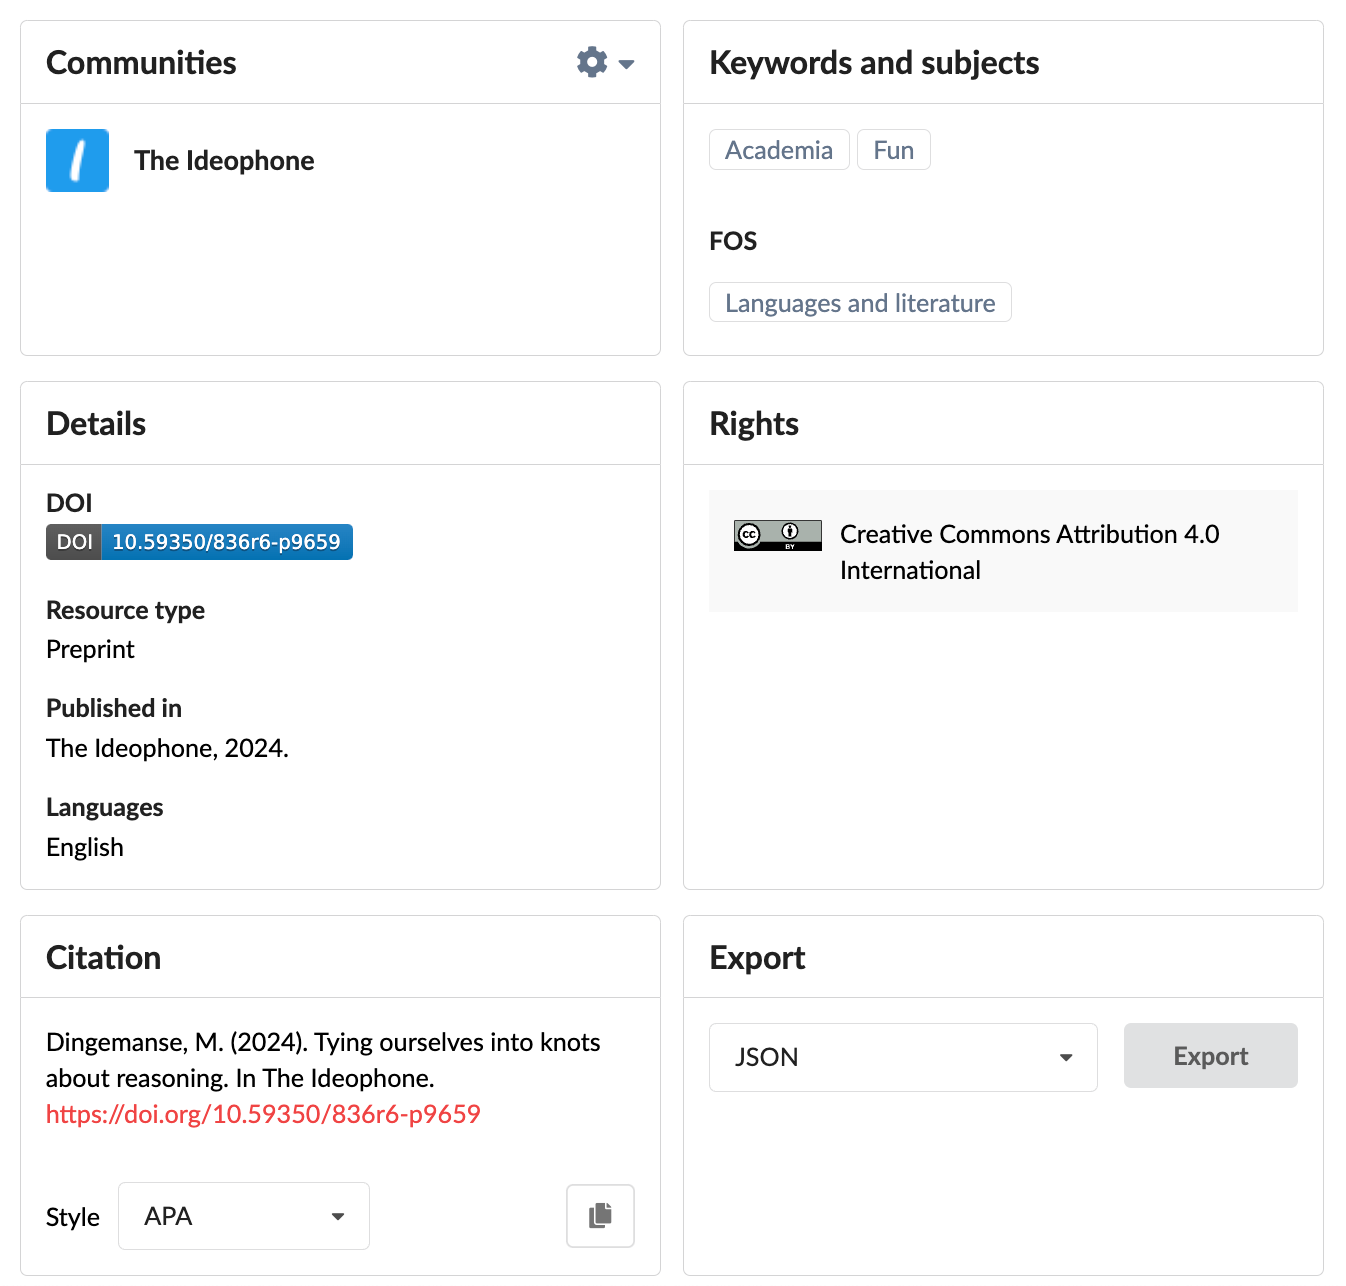Click the DOI badge 10.59350/836r6-p9659
Image resolution: width=1346 pixels, height=1286 pixels.
point(226,542)
